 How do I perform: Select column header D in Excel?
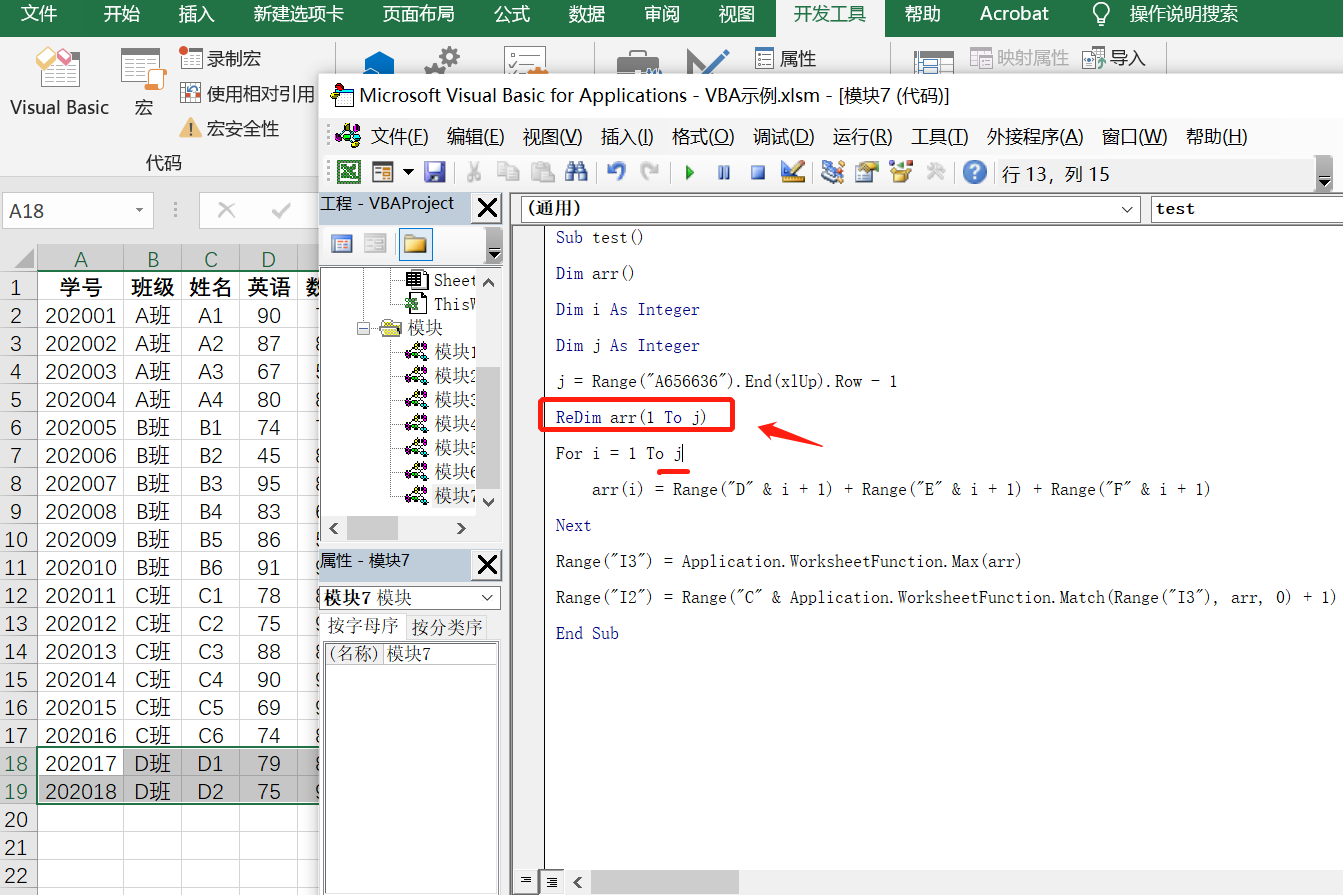click(269, 259)
